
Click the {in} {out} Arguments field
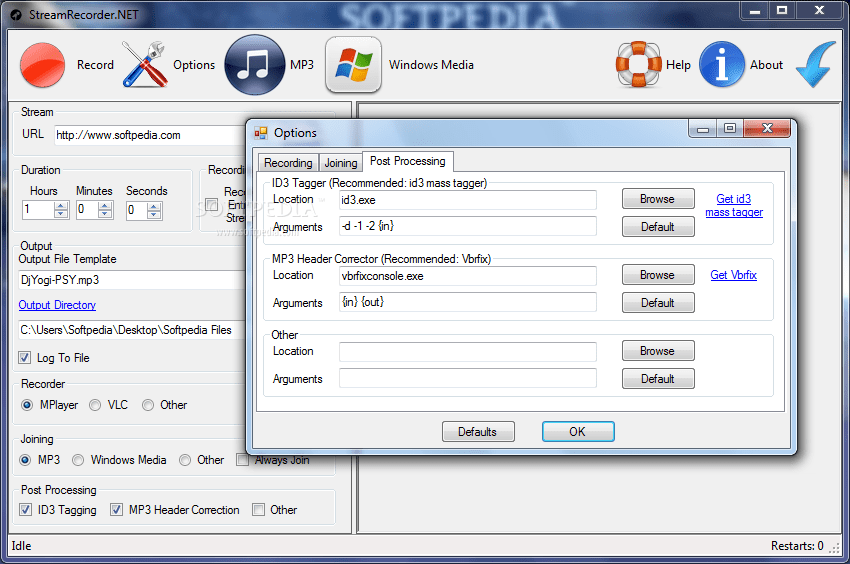(468, 302)
